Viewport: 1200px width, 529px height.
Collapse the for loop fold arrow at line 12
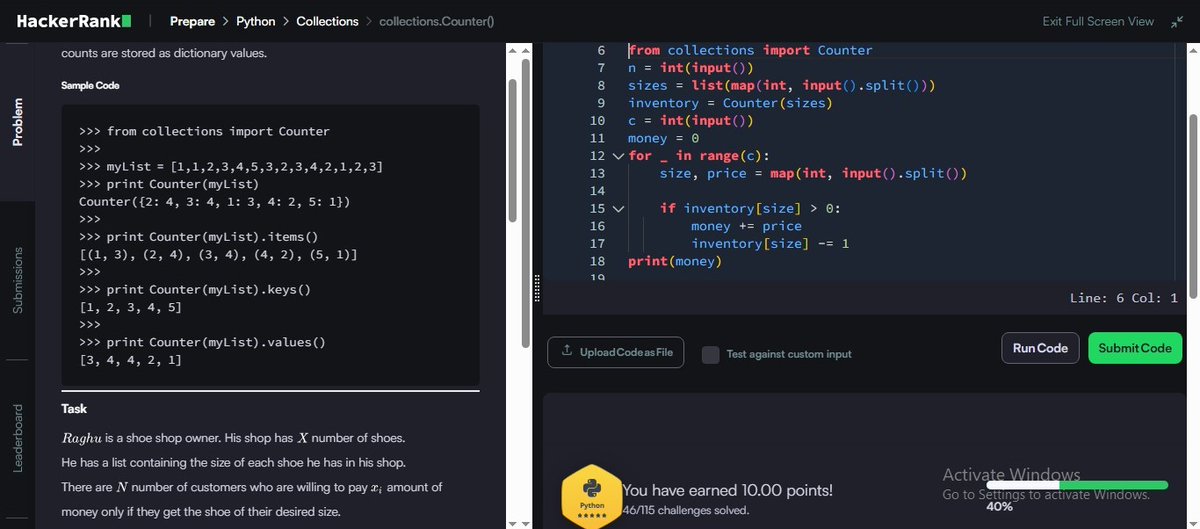coord(617,156)
